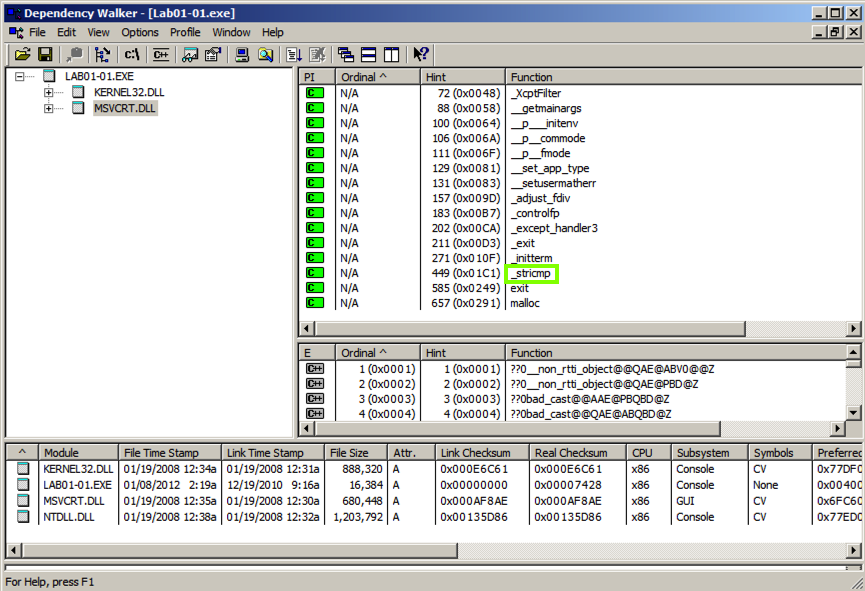
Task: Sort module list by File Size column
Action: click(350, 453)
